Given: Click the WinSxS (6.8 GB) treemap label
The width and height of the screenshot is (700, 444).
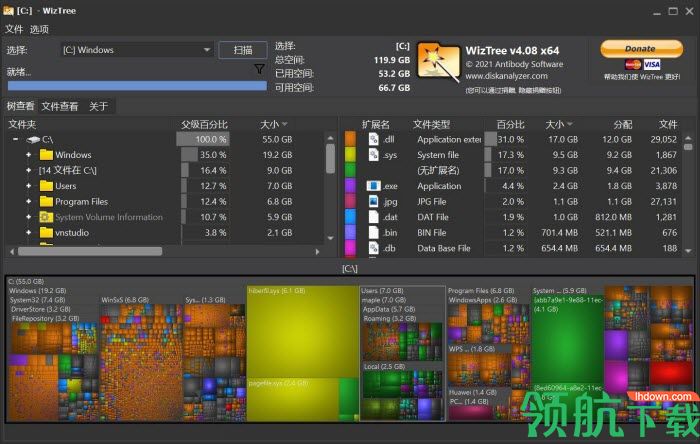Looking at the screenshot, I should [125, 300].
